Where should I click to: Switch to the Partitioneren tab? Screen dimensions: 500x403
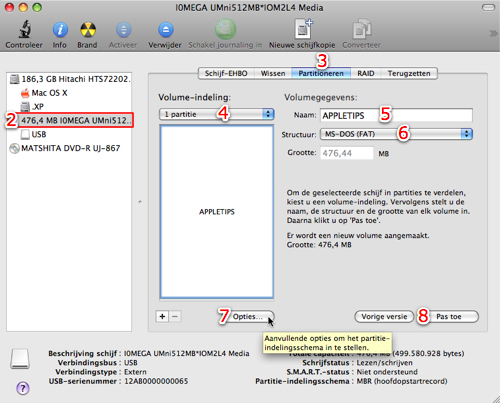[x=321, y=73]
